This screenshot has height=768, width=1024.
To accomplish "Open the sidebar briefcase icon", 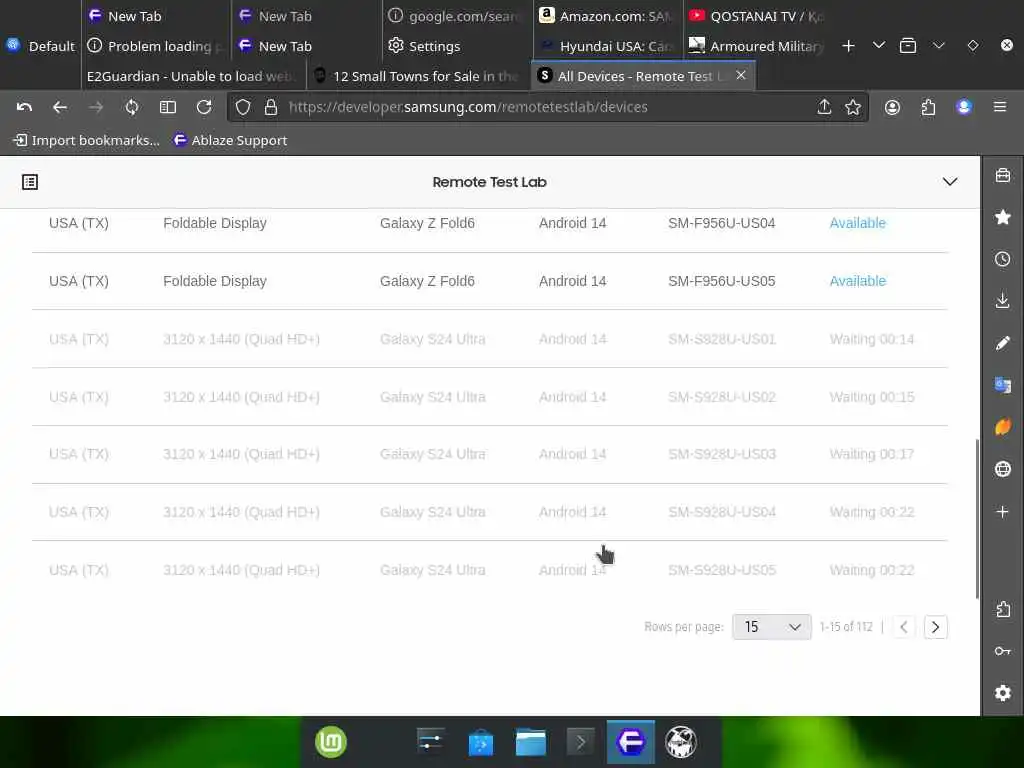I will pos(1003,175).
